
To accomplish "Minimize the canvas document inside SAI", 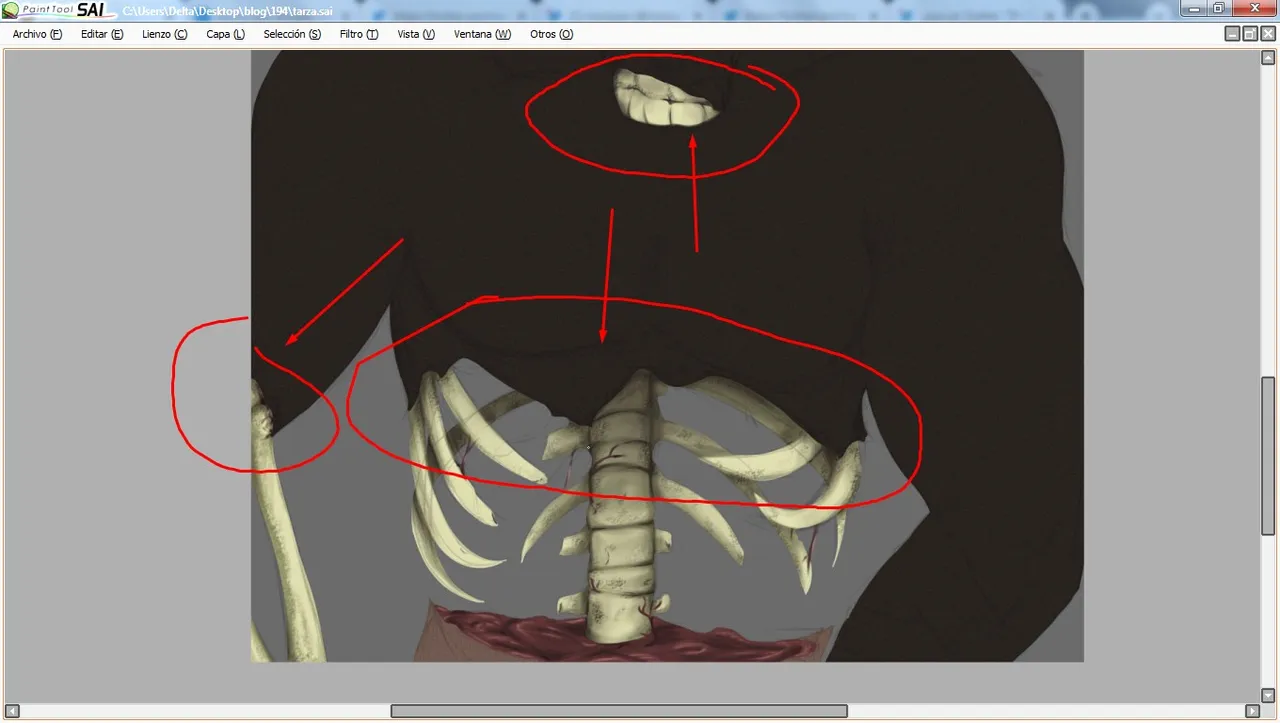I will click(x=1232, y=34).
